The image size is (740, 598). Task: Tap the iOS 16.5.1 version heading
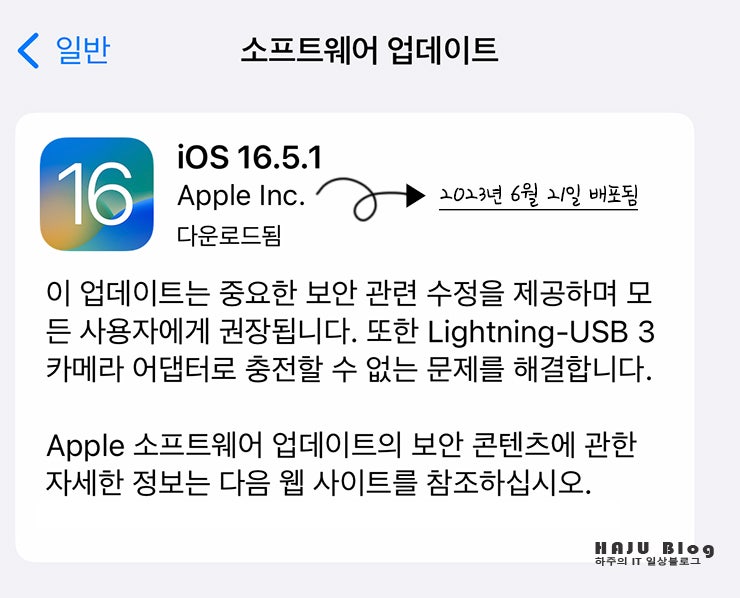[250, 157]
